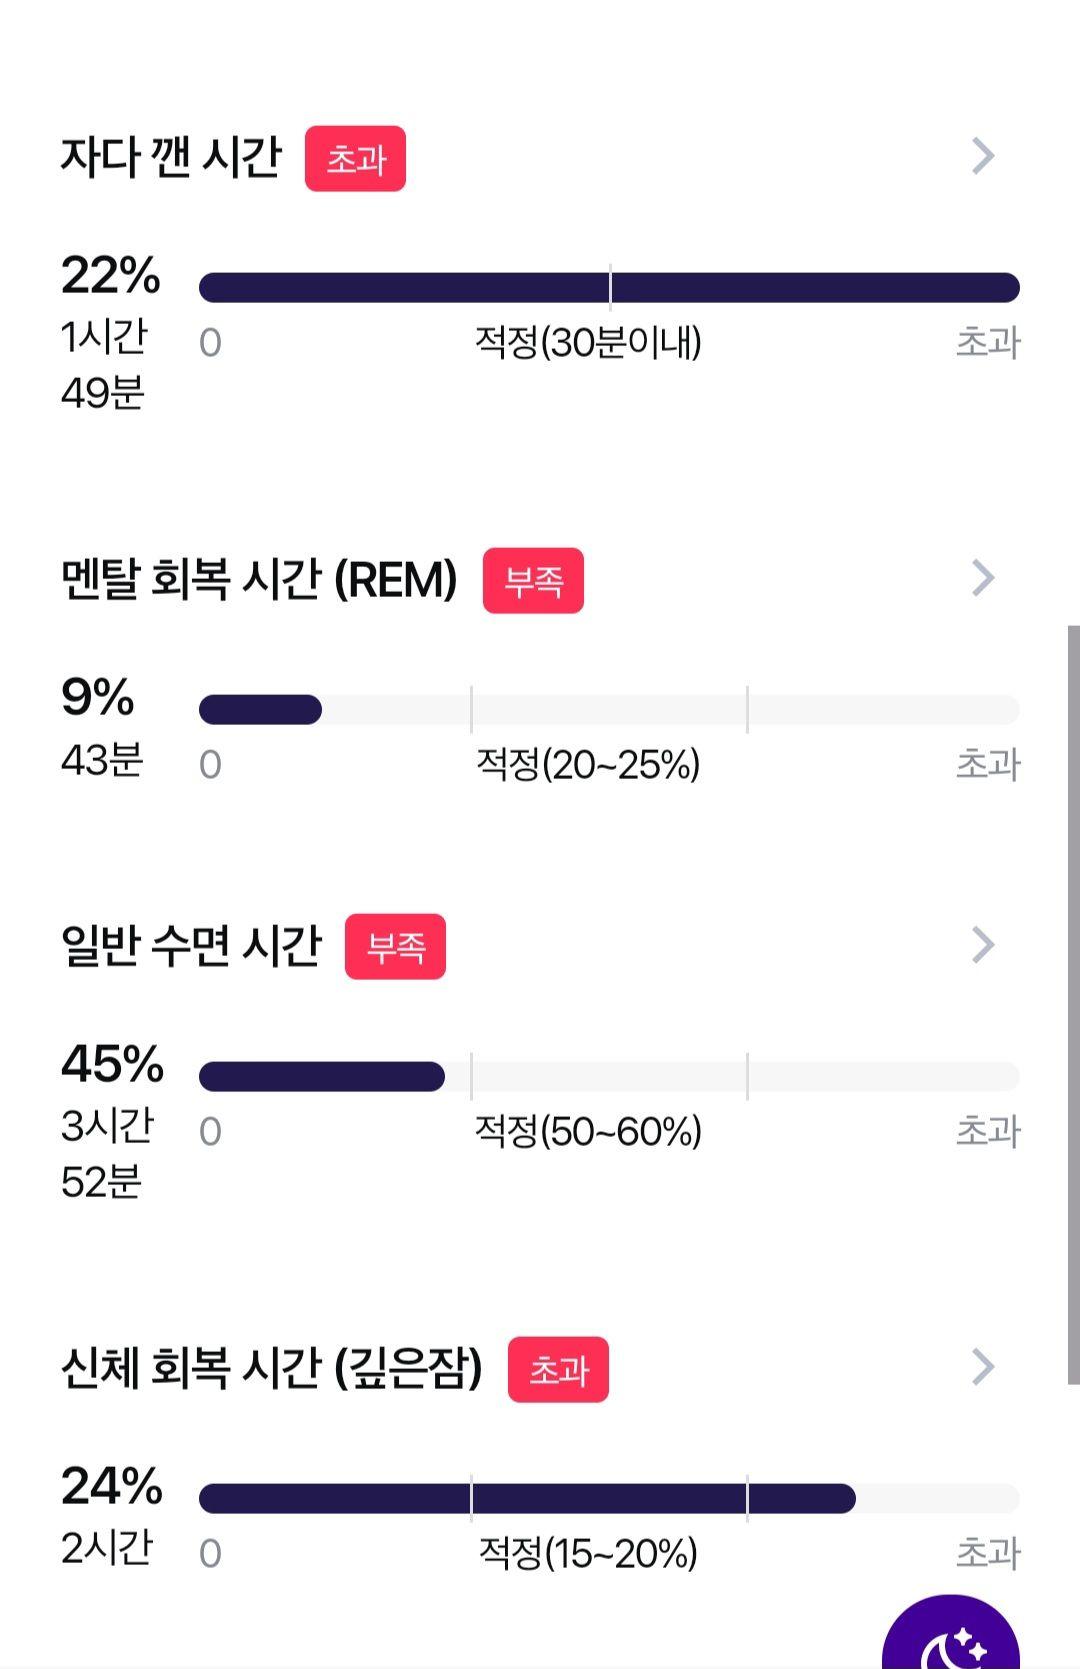
Task: Click the 깊은잠 24% progress bar
Action: pyautogui.click(x=609, y=1498)
